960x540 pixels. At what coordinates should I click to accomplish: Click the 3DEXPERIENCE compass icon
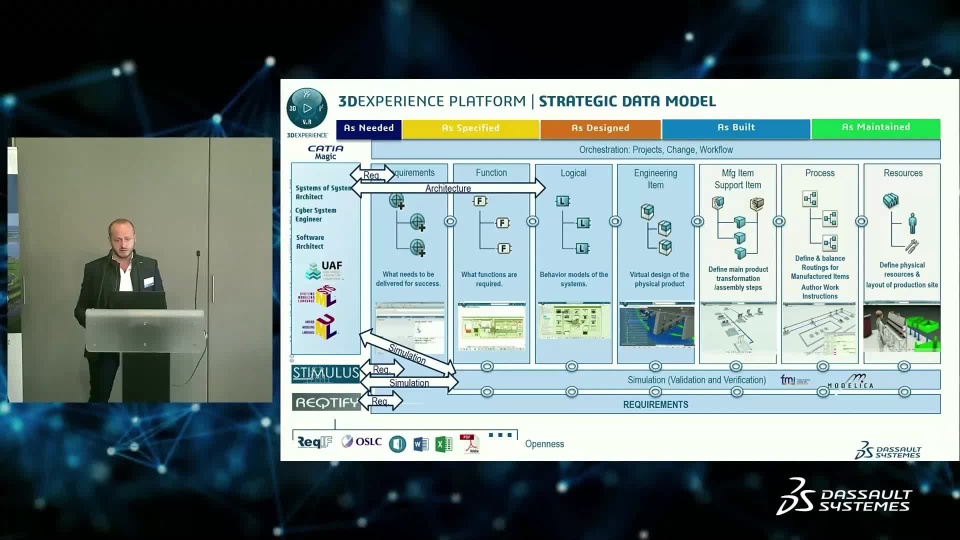(x=307, y=108)
